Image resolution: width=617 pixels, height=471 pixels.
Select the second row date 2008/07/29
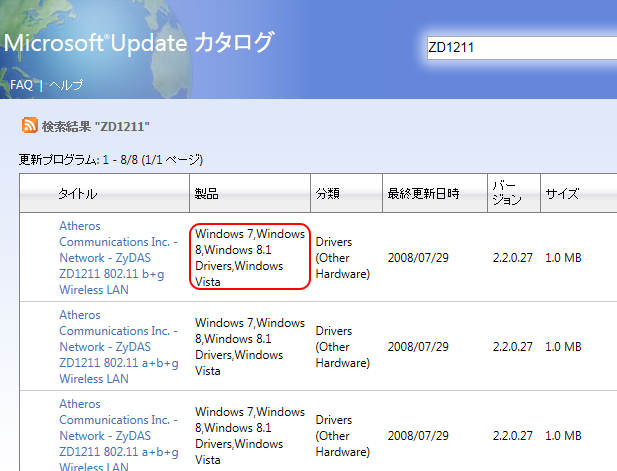(418, 347)
